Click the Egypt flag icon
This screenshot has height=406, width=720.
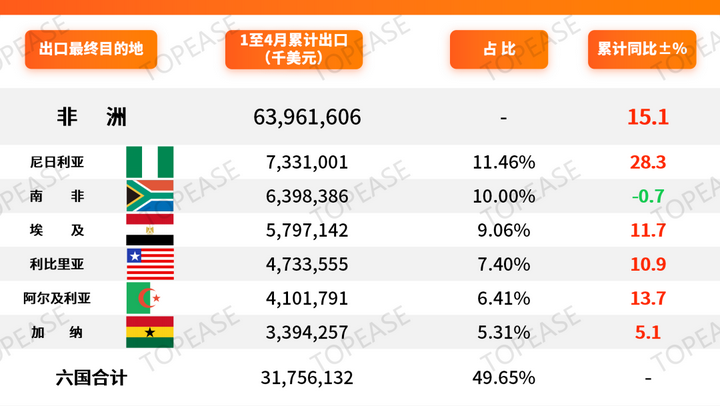coord(150,230)
